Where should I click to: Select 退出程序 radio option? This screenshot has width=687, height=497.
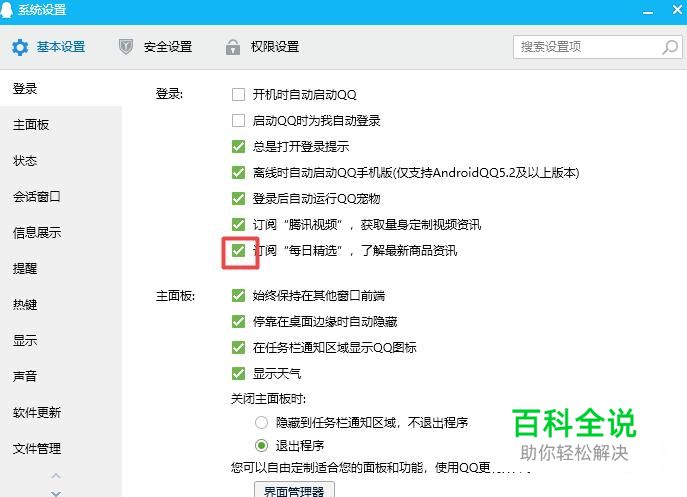pos(262,446)
